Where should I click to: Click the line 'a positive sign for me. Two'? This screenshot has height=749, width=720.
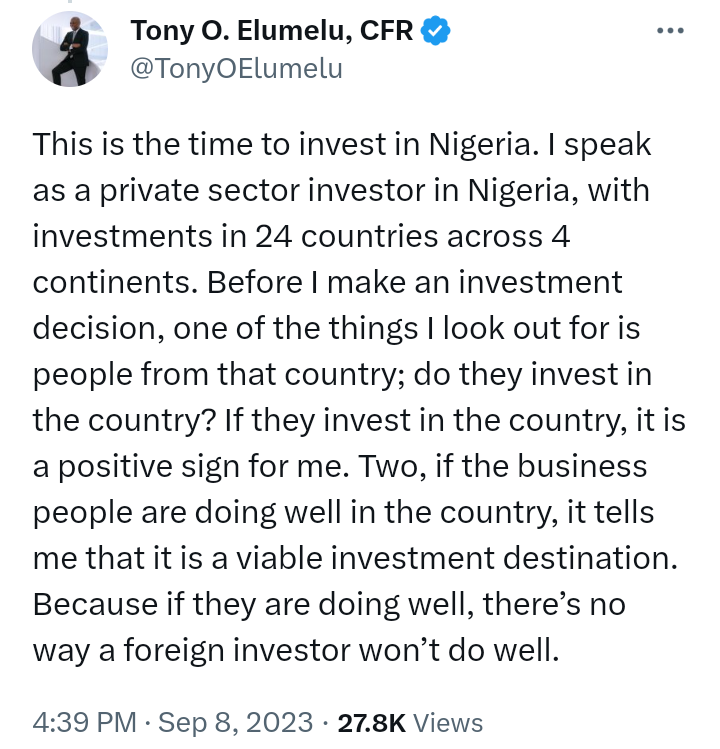point(340,467)
